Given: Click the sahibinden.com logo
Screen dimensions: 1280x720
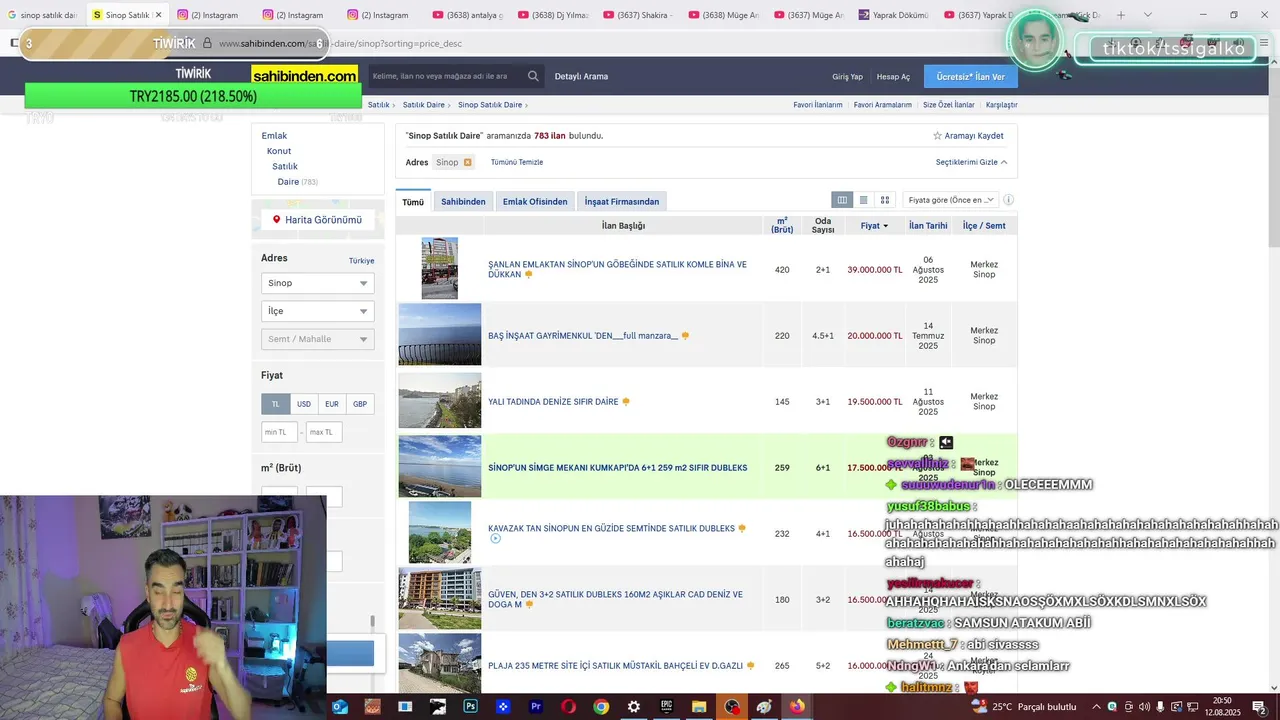Looking at the screenshot, I should click(305, 76).
